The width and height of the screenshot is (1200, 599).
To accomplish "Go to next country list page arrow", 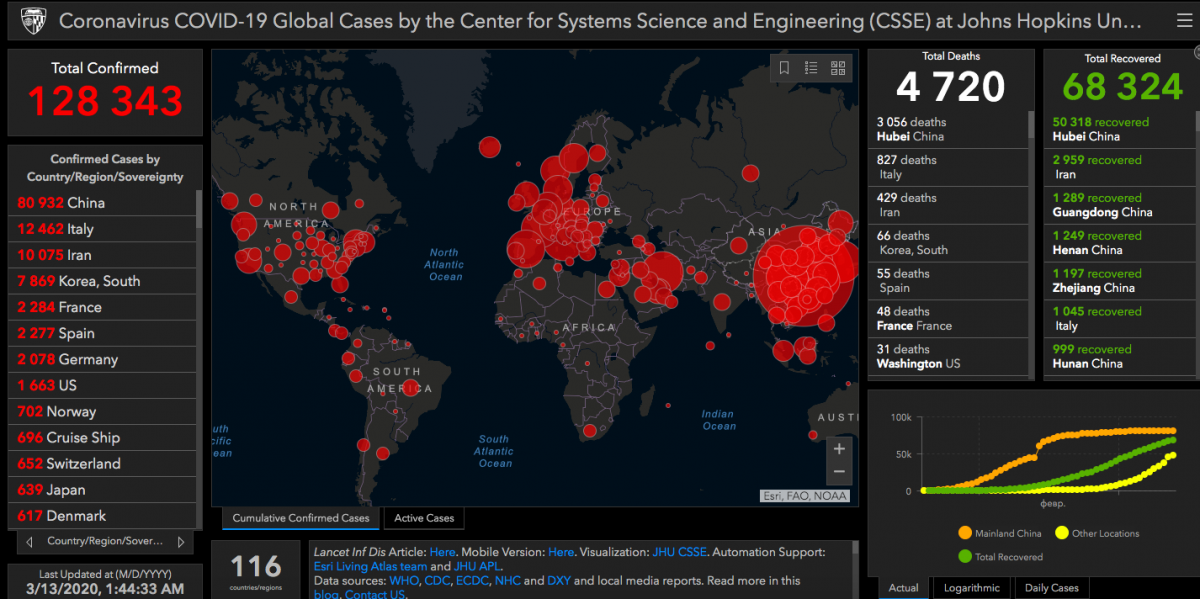I will point(180,542).
